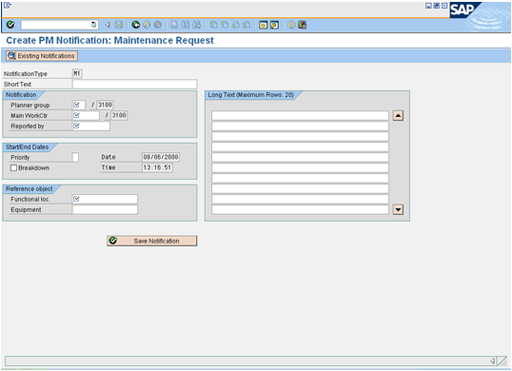Open the command field history dropdown
The width and height of the screenshot is (512, 371).
click(x=94, y=25)
